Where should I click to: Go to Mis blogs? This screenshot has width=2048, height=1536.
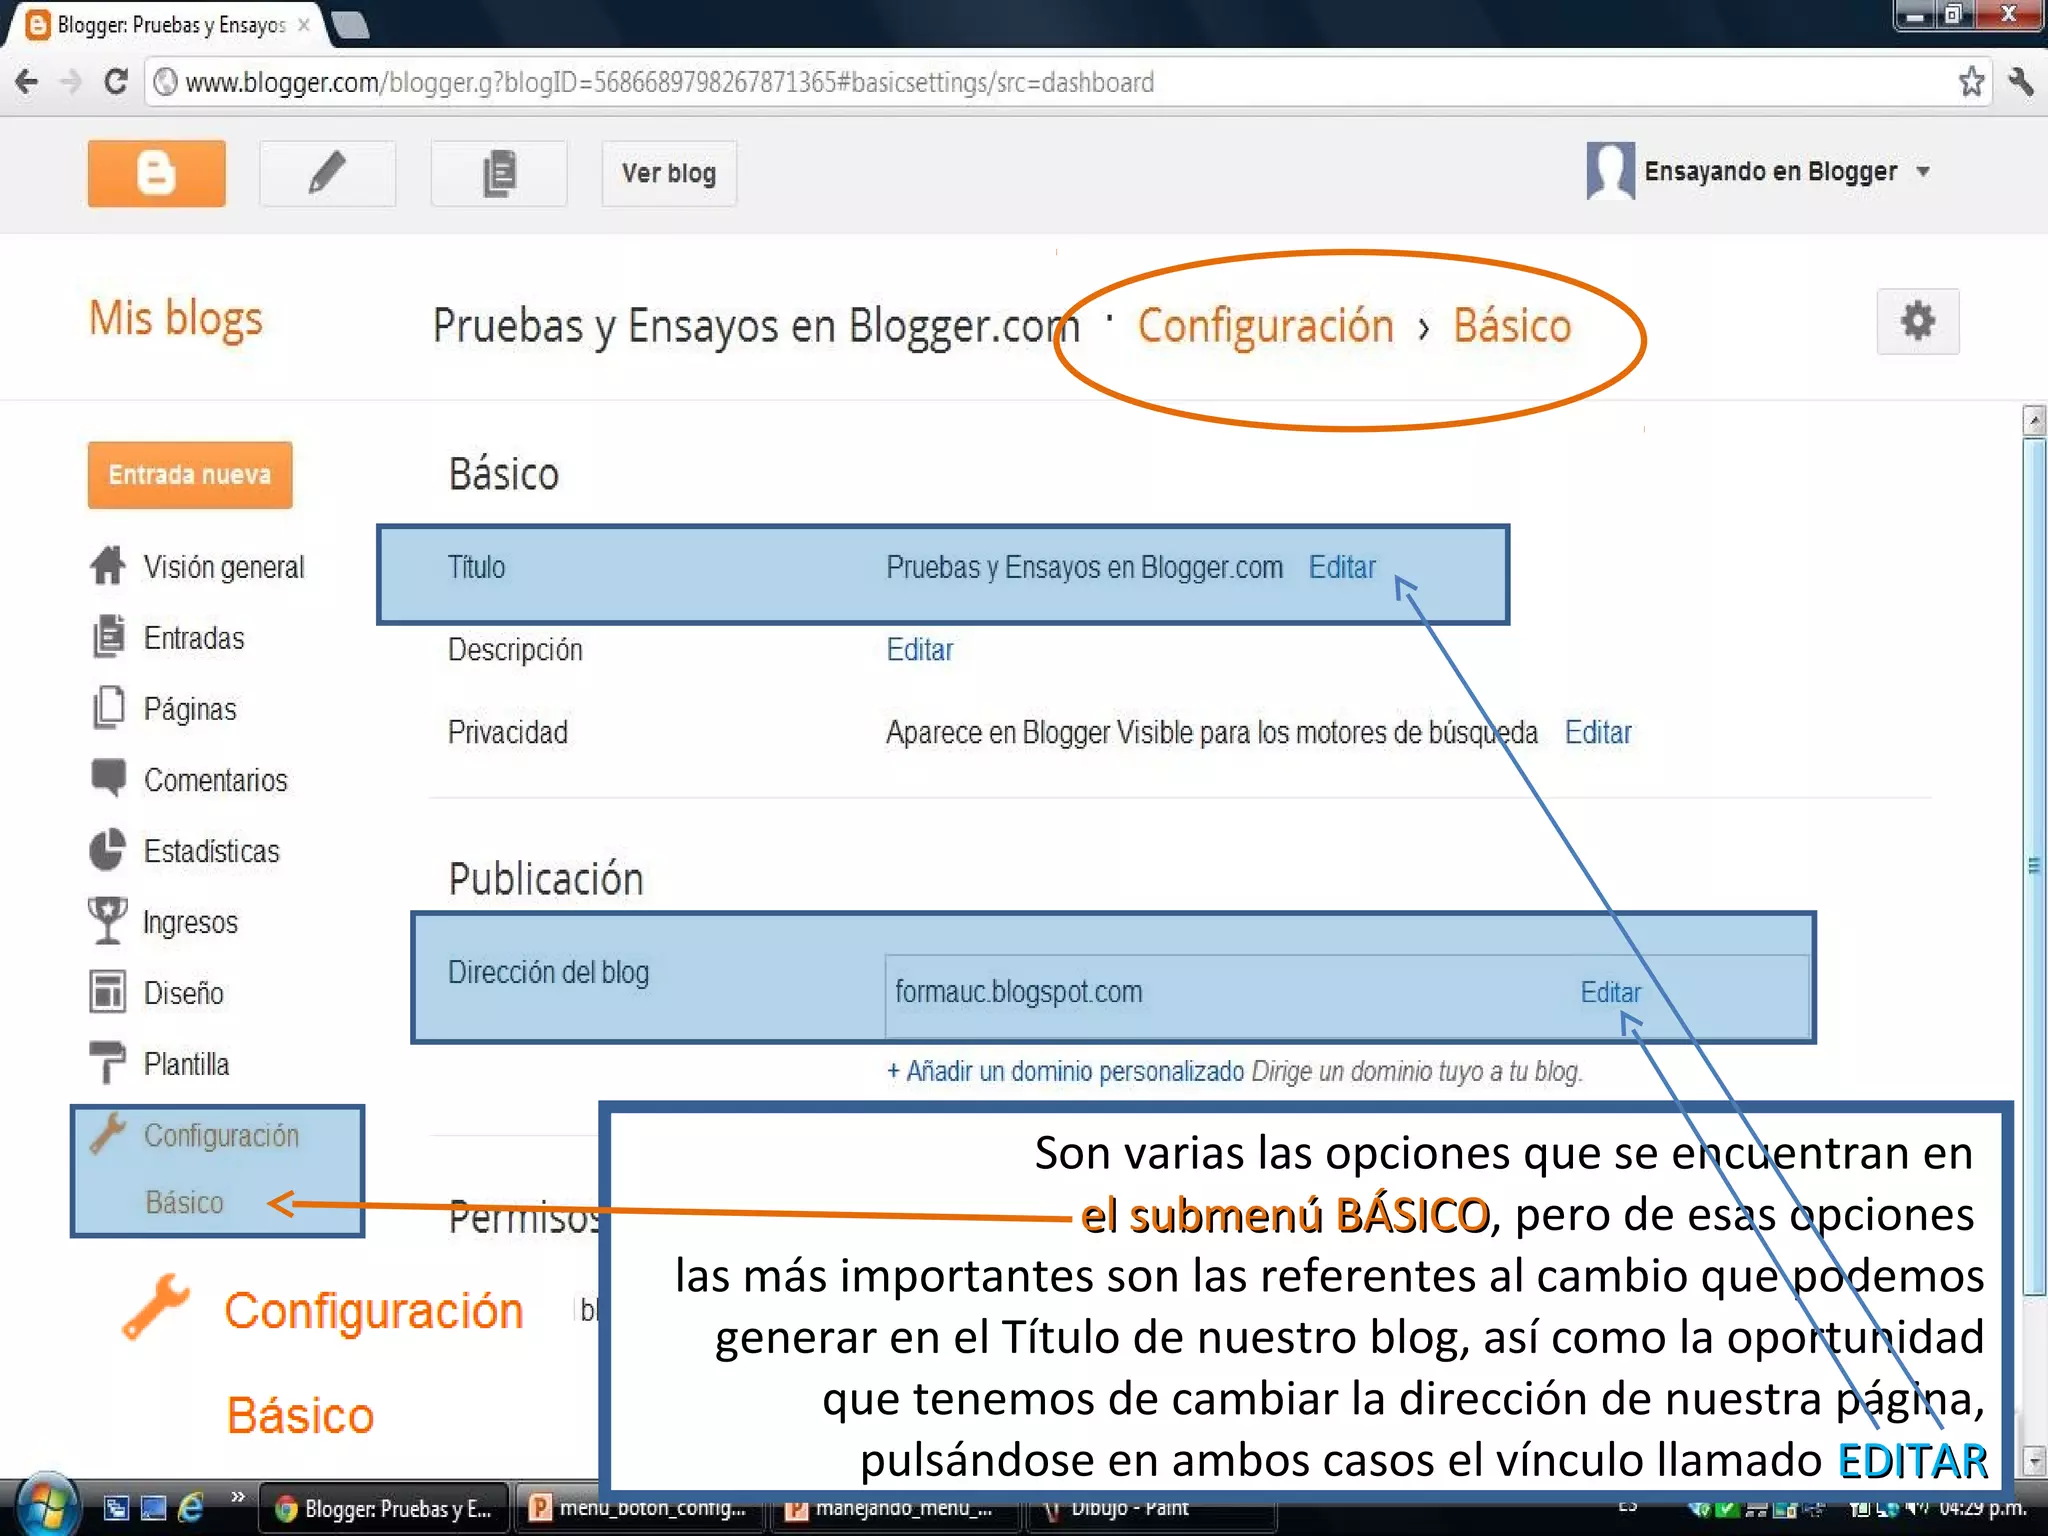[176, 318]
